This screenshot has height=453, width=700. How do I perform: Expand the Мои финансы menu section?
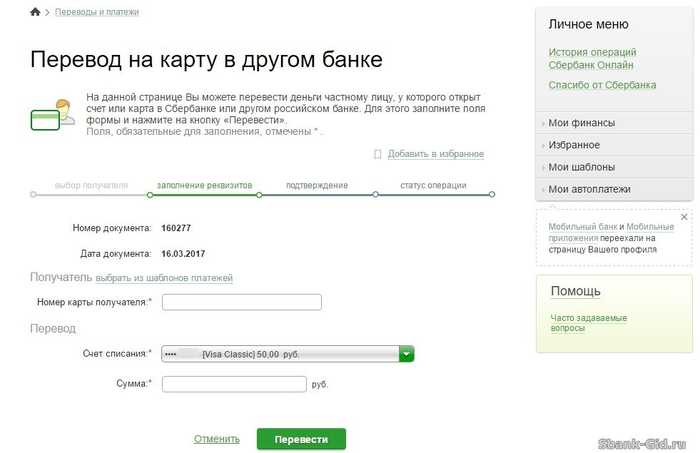(x=614, y=123)
